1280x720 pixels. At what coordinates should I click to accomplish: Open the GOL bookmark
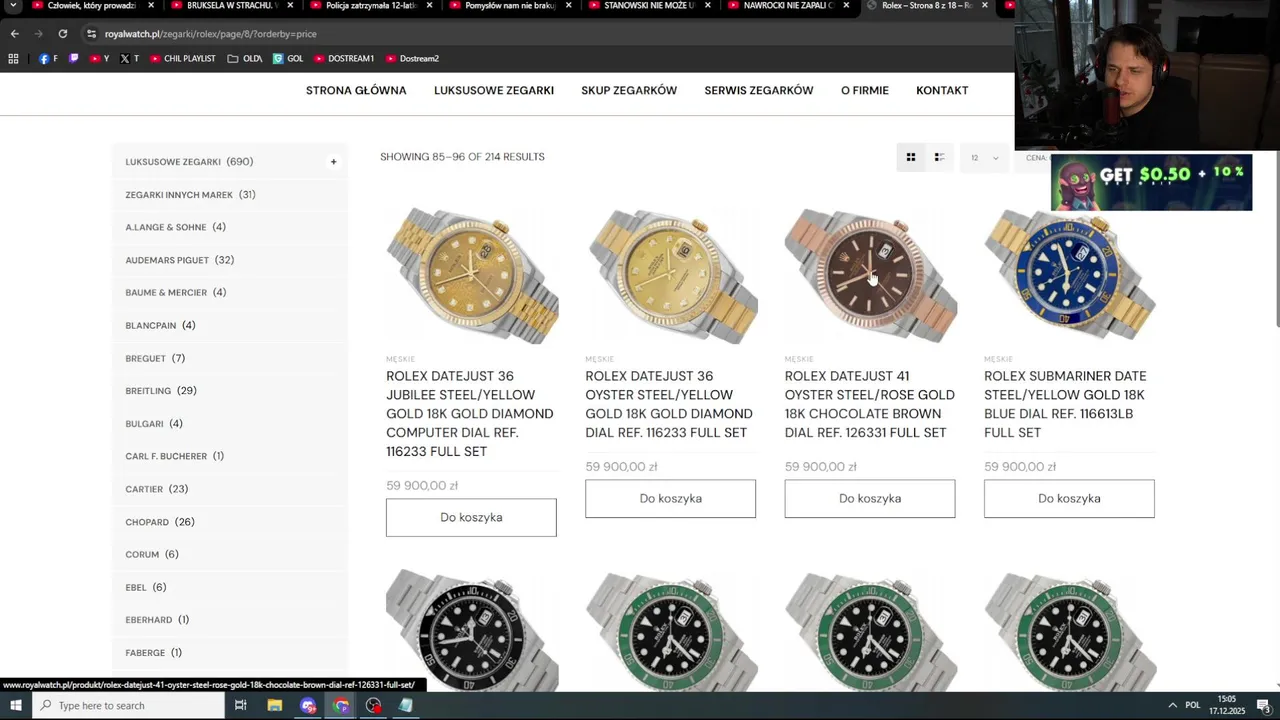(288, 59)
